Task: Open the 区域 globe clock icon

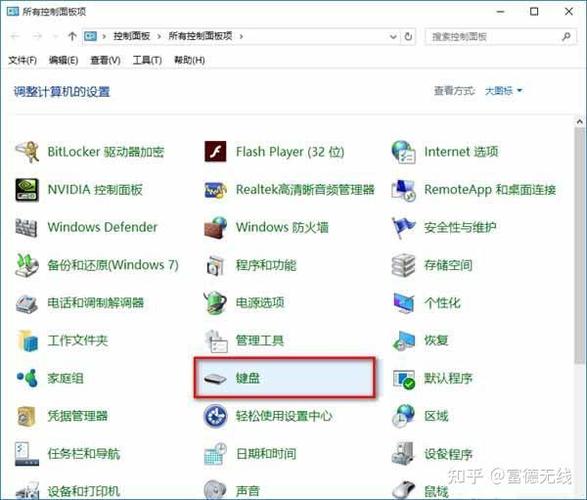Action: pos(404,416)
